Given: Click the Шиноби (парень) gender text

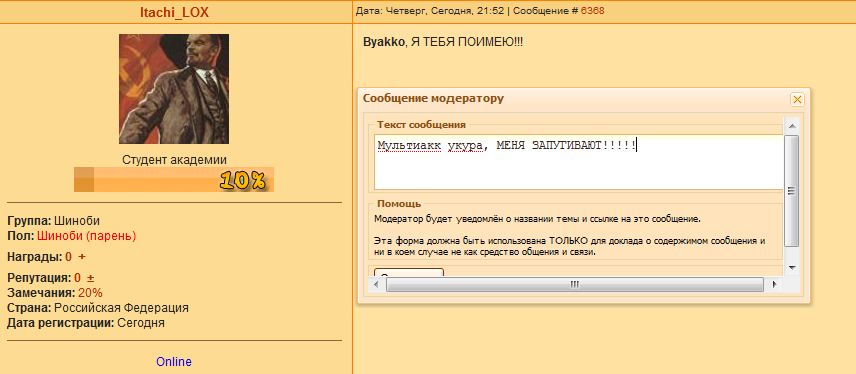Looking at the screenshot, I should pos(87,236).
